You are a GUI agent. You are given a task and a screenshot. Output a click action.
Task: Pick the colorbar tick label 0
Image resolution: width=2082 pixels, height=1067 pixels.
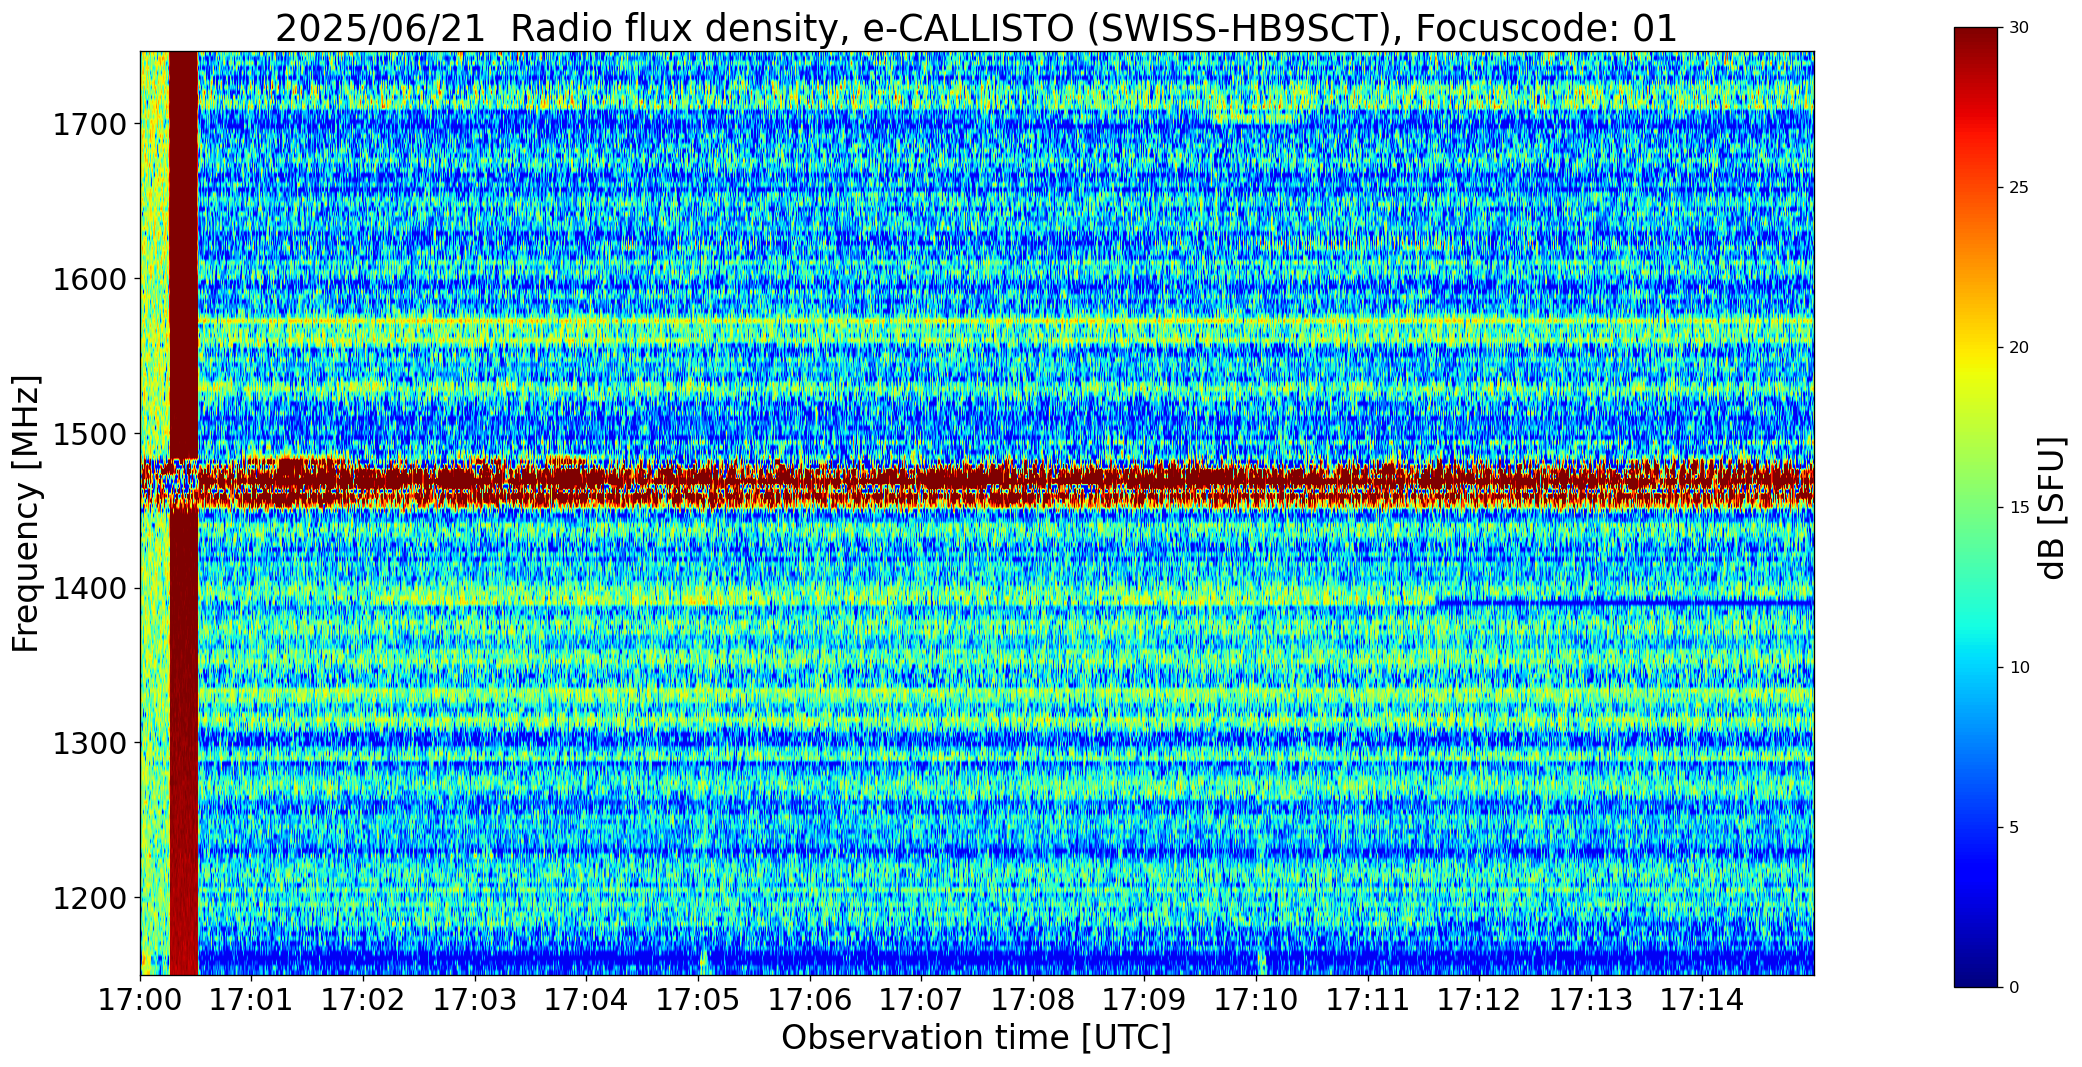coord(2015,988)
